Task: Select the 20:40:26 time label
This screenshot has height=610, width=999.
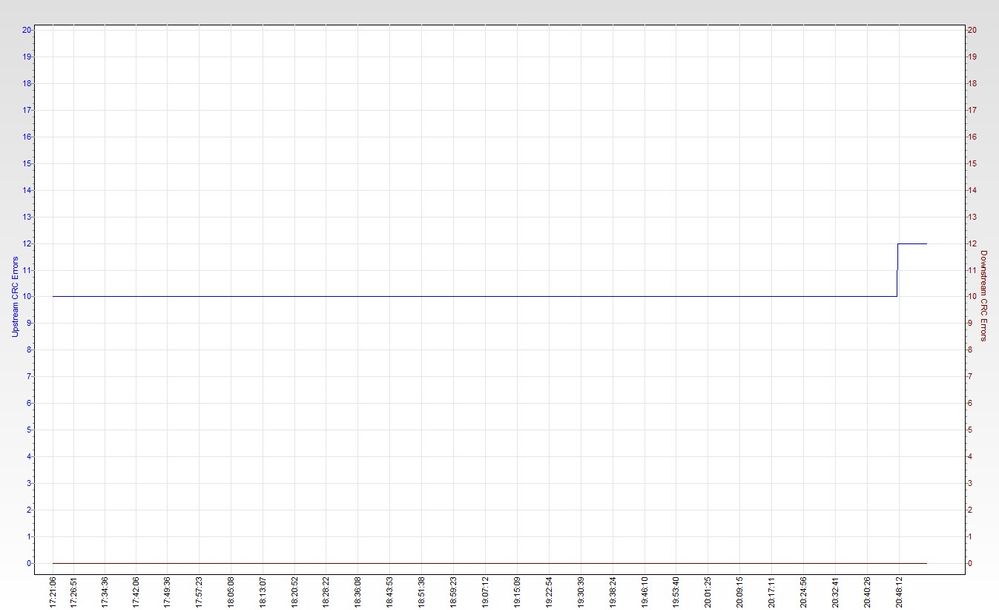Action: [x=867, y=593]
